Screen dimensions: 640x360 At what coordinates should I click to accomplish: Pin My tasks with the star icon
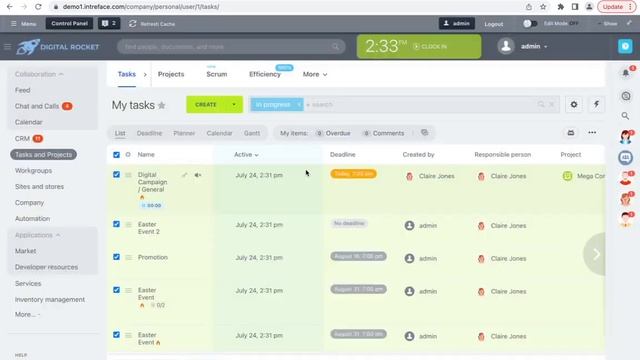tap(162, 106)
